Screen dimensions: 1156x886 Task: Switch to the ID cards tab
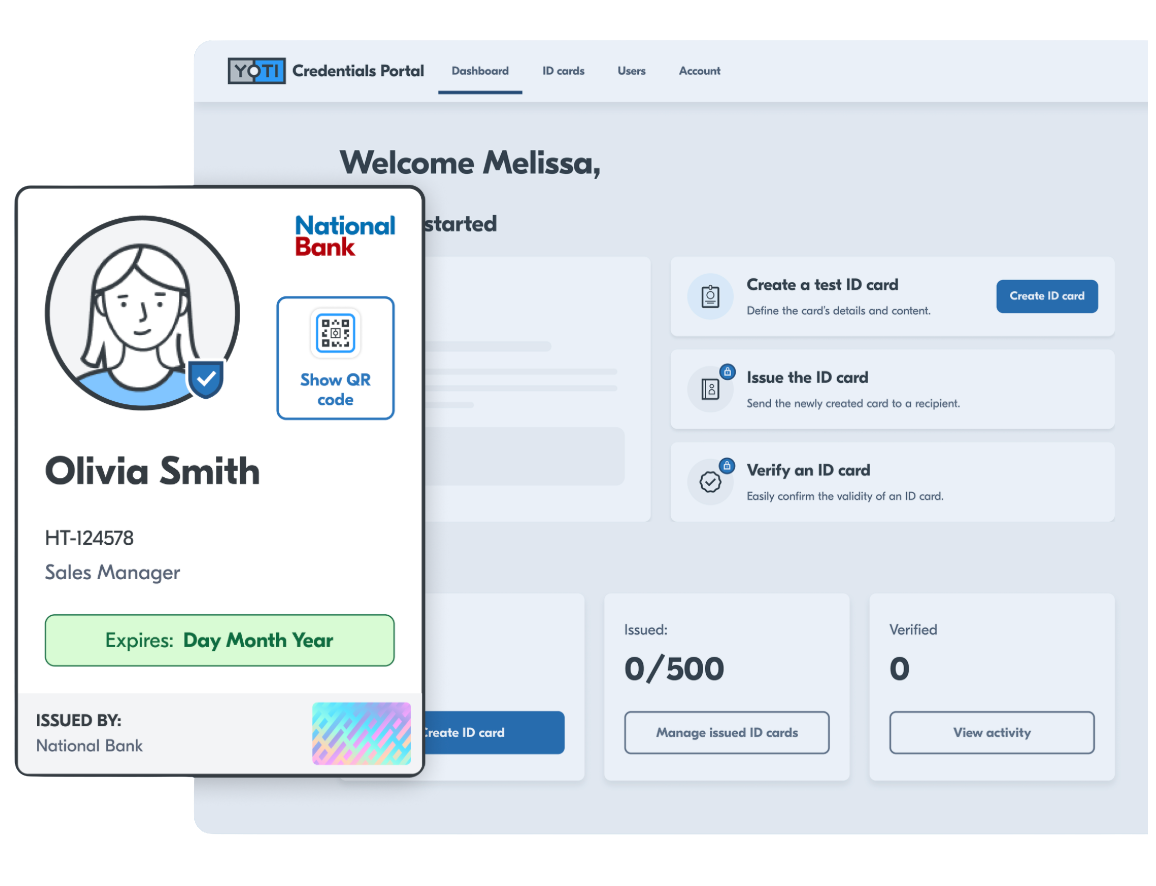563,71
